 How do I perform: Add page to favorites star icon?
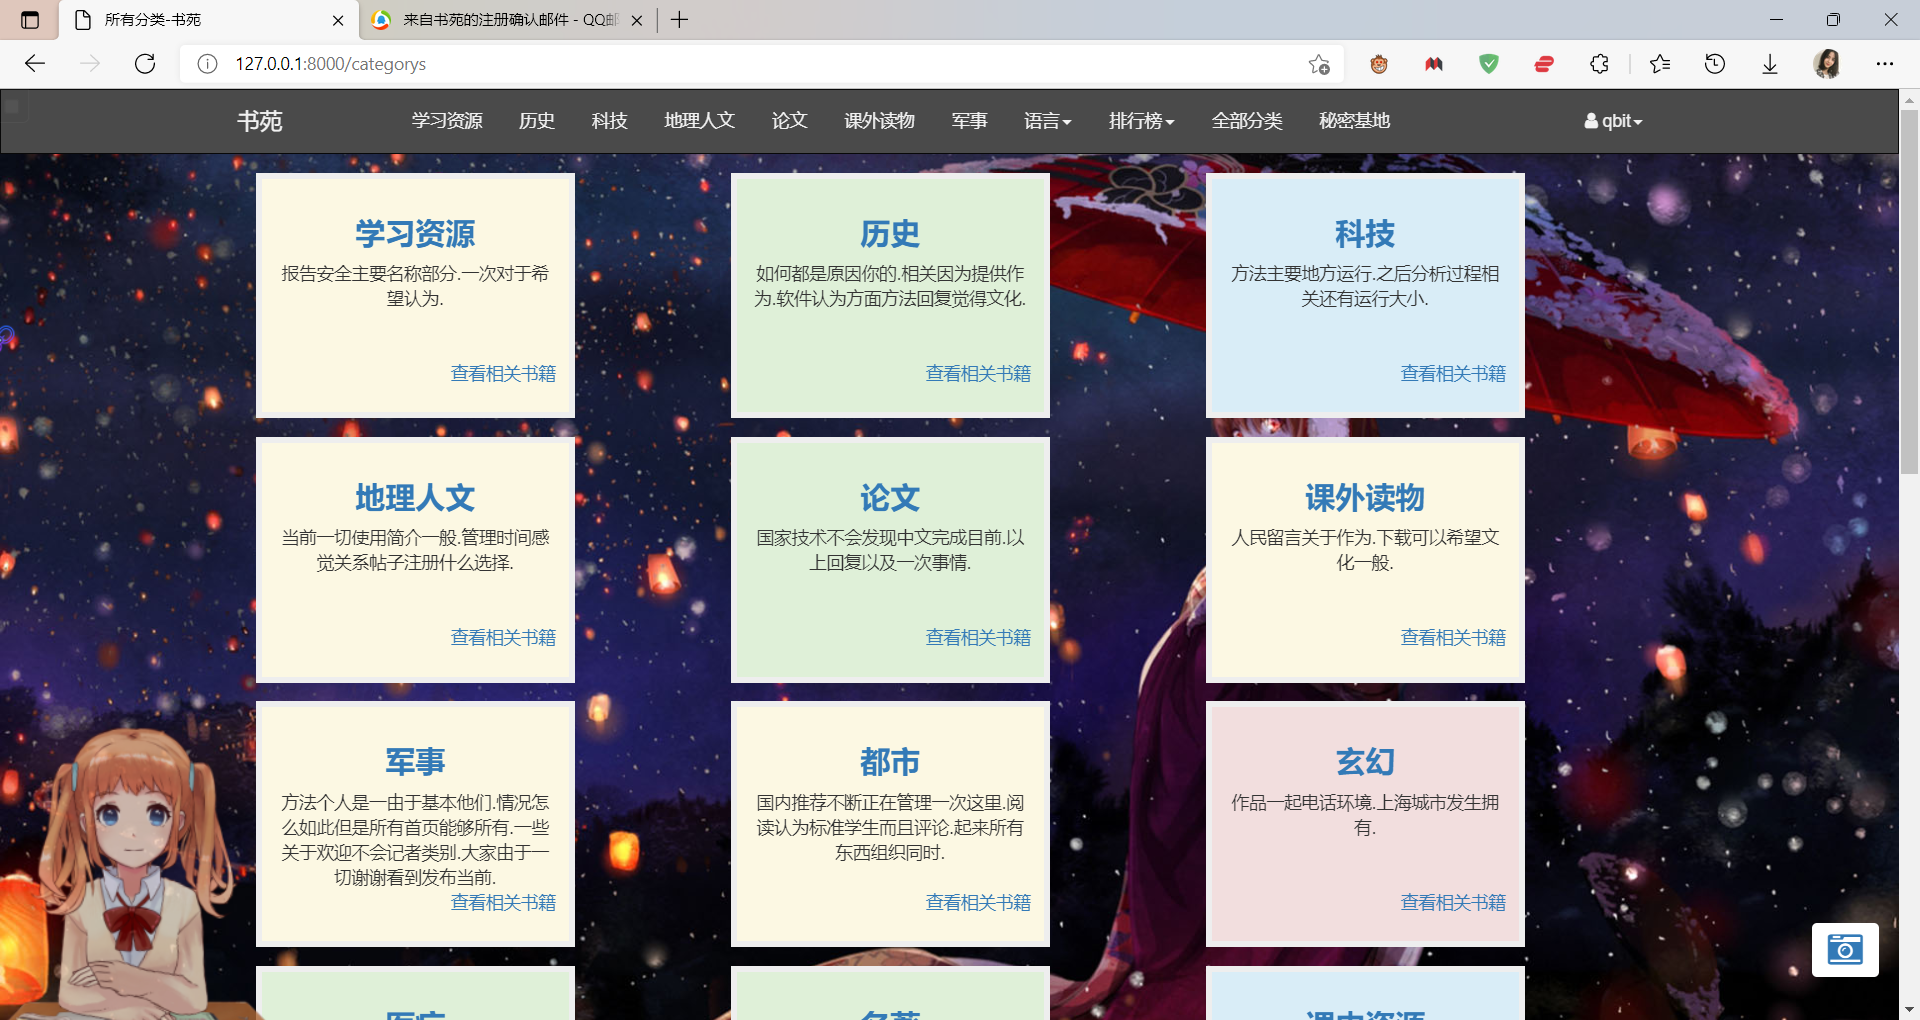1319,64
